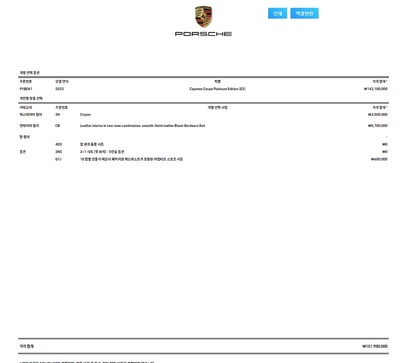Select the ₩142,100,000 base model price
400x363 pixels.
pos(375,89)
